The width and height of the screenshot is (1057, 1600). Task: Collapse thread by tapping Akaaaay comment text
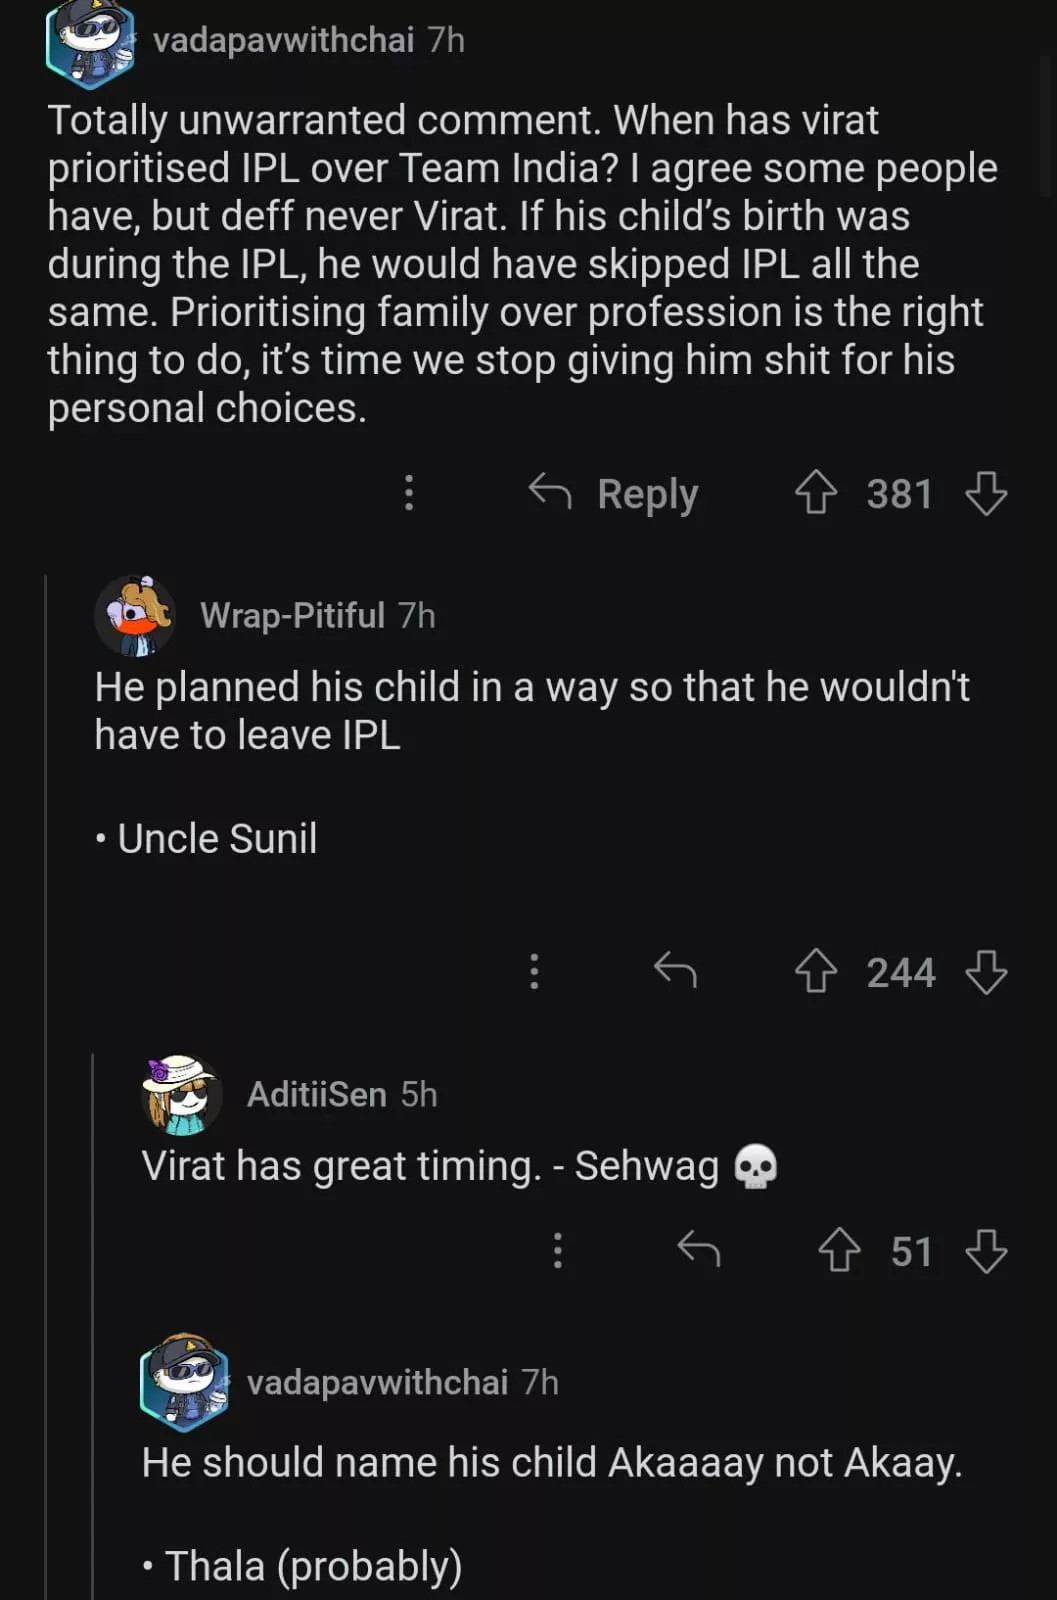coord(551,1463)
